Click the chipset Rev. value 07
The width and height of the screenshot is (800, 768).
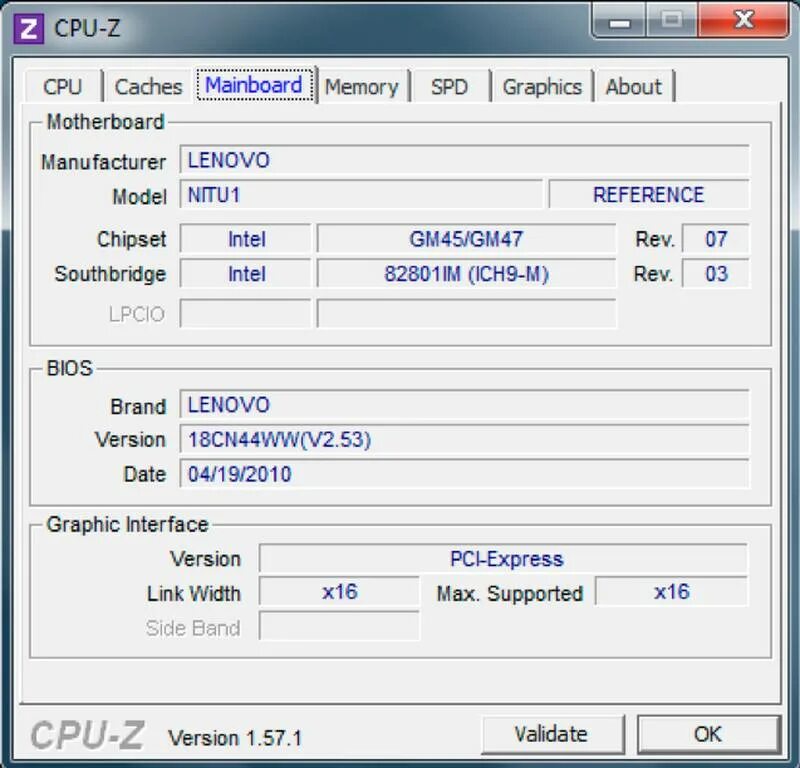716,239
